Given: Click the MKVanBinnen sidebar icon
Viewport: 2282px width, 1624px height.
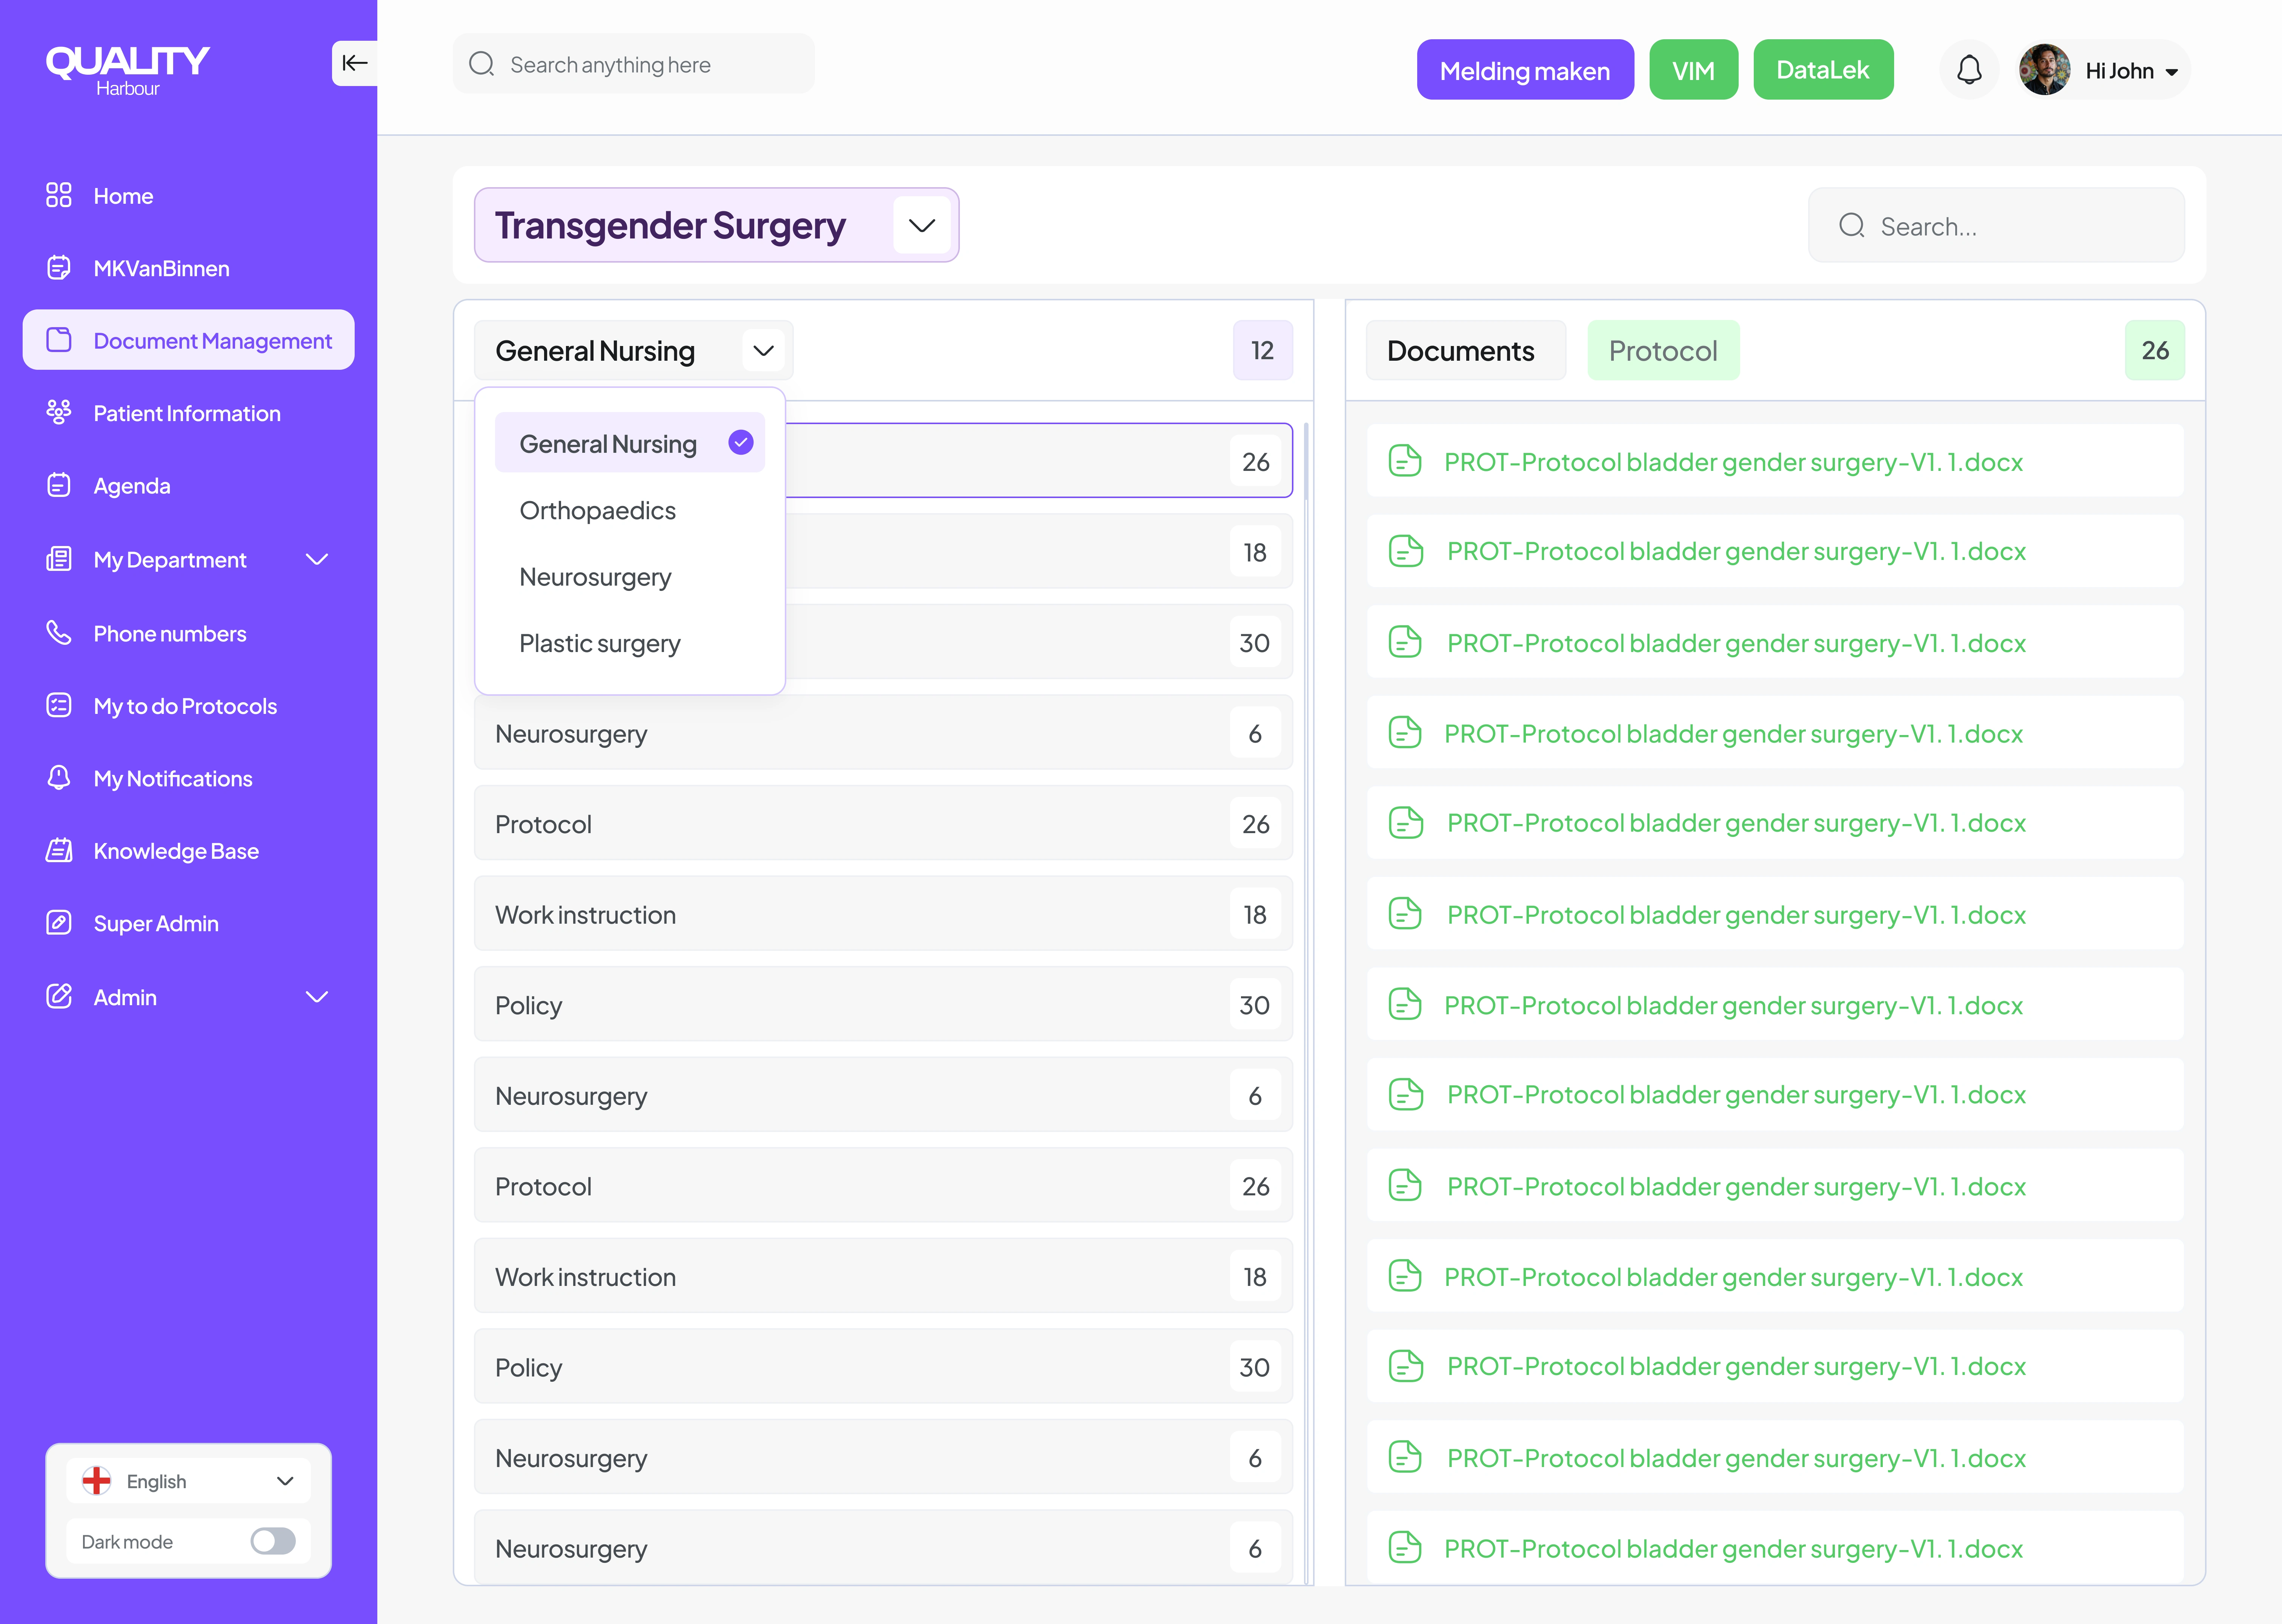Looking at the screenshot, I should click(x=59, y=268).
